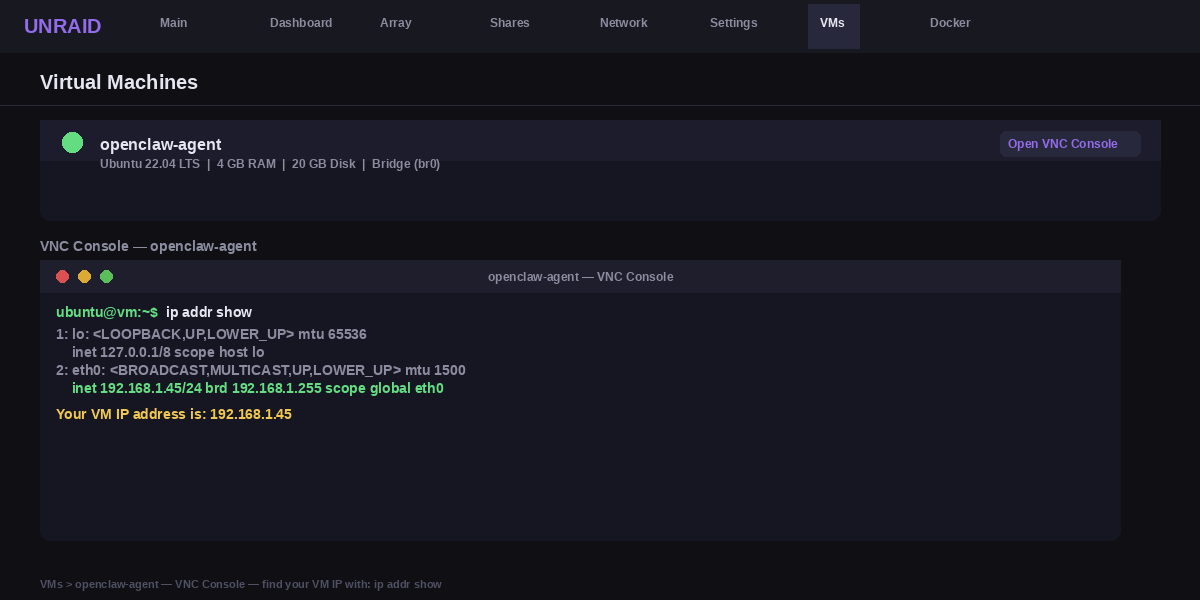Select the VMs tab
This screenshot has height=600, width=1200.
click(832, 23)
